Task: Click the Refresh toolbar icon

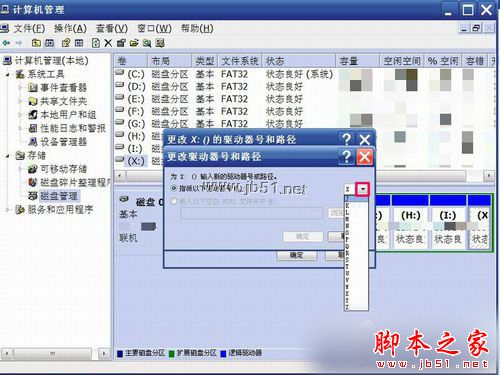Action: point(96,43)
